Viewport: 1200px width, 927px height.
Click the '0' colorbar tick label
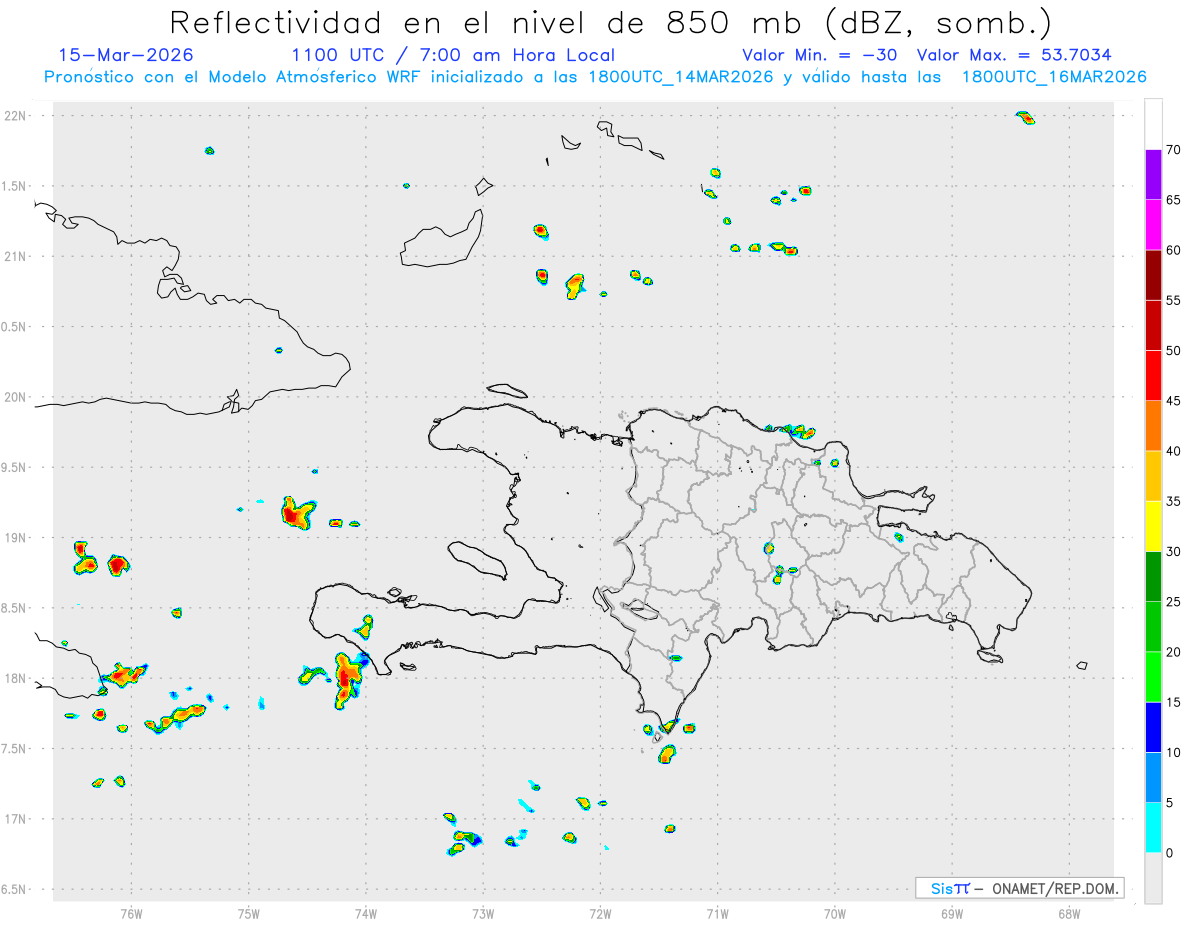(1170, 853)
